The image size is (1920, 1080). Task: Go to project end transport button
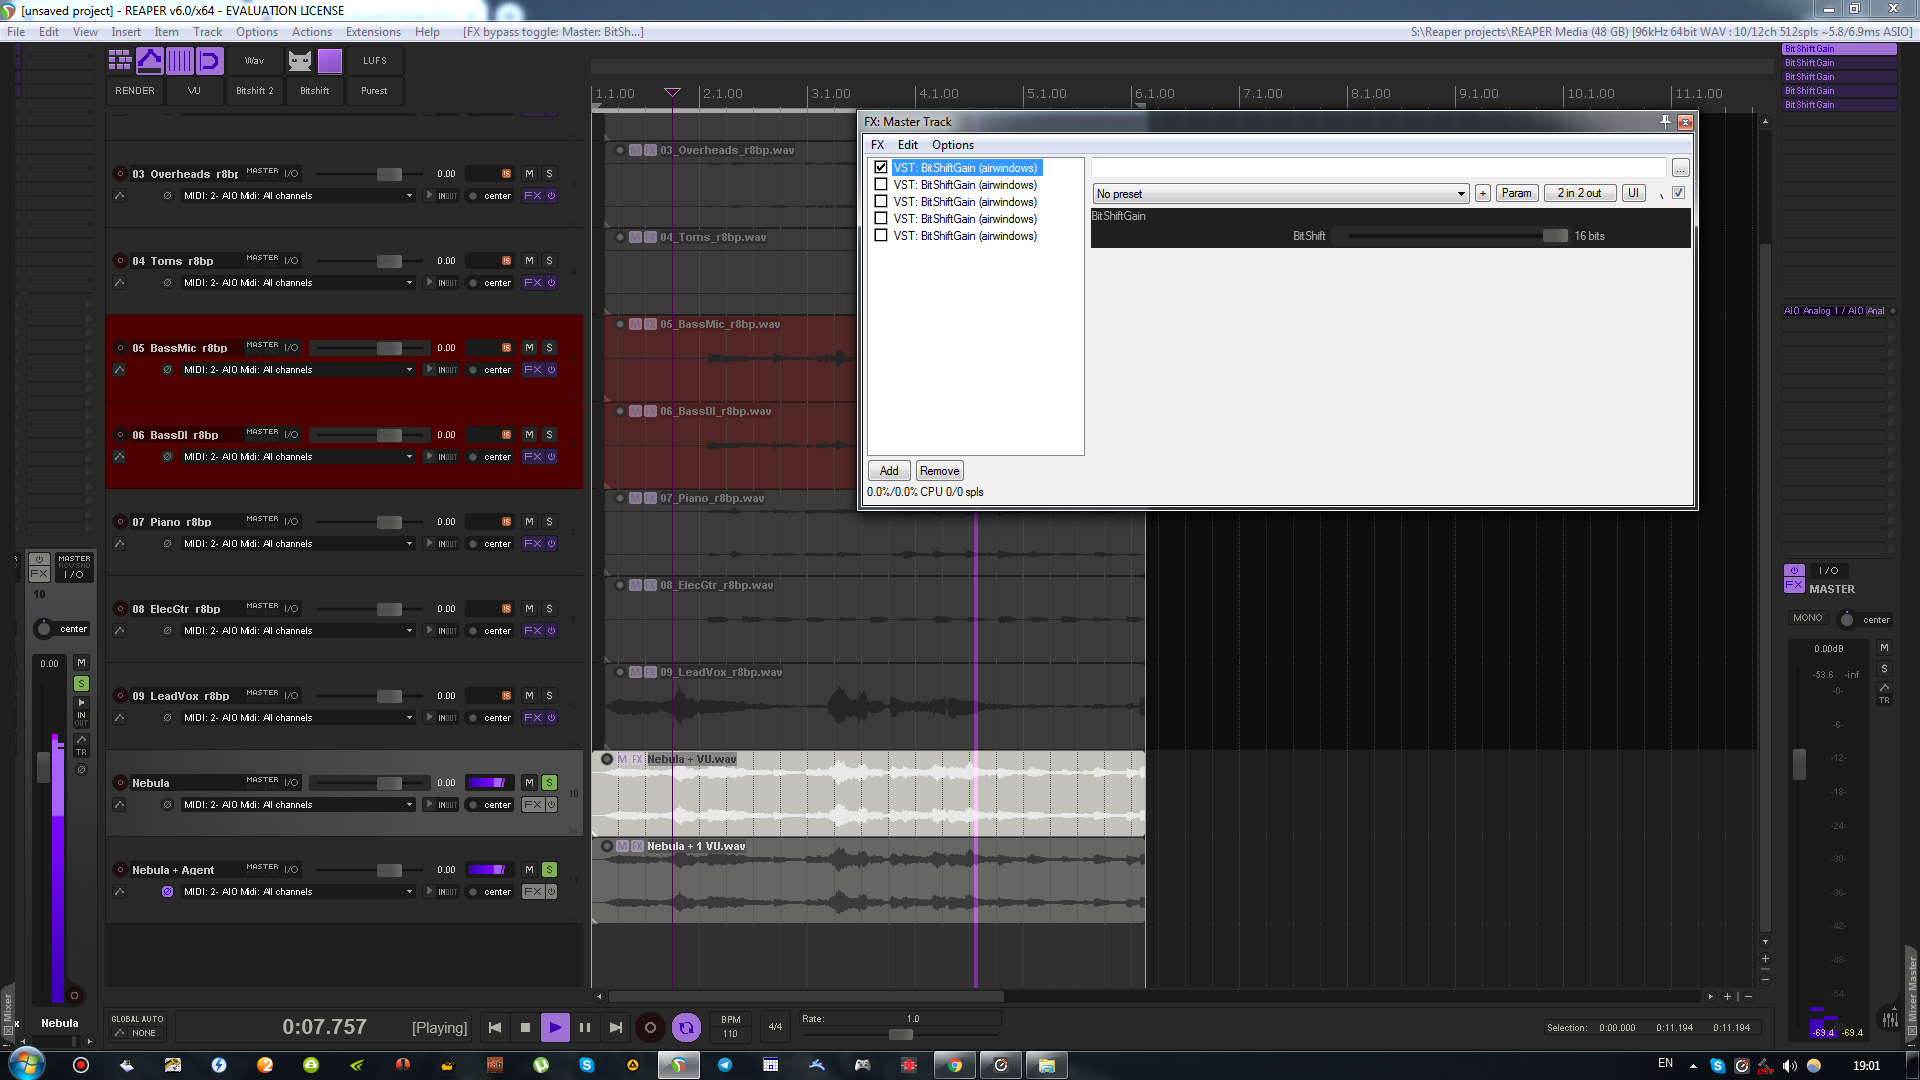pyautogui.click(x=616, y=1027)
